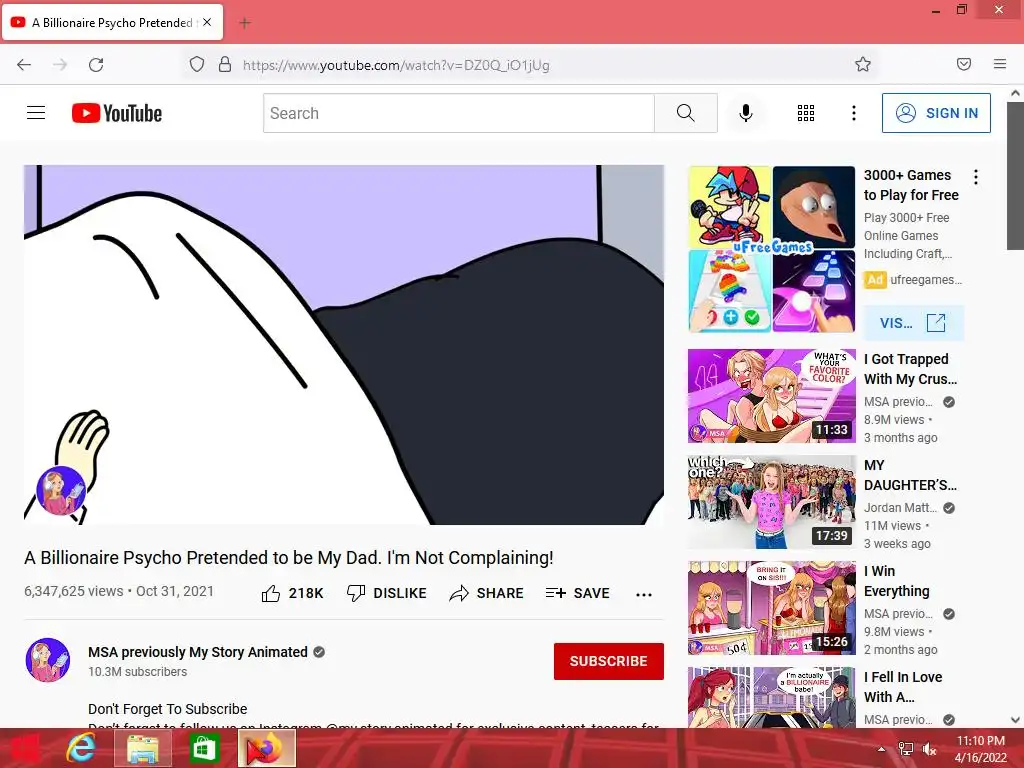This screenshot has width=1024, height=768.
Task: Click the scrollbar up arrow
Action: coord(1015,93)
